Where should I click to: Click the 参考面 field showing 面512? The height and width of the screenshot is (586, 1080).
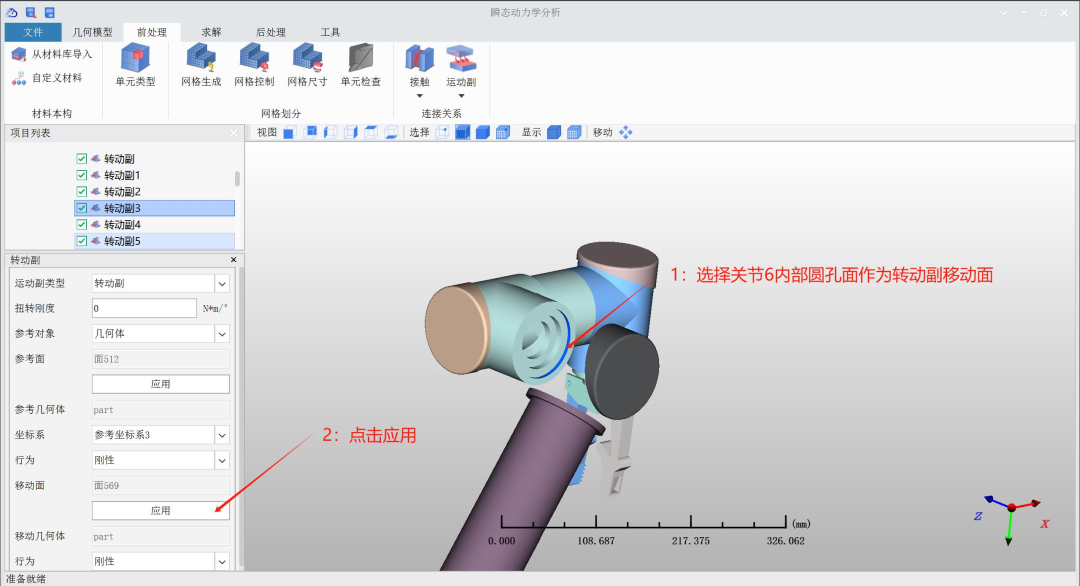(160, 359)
